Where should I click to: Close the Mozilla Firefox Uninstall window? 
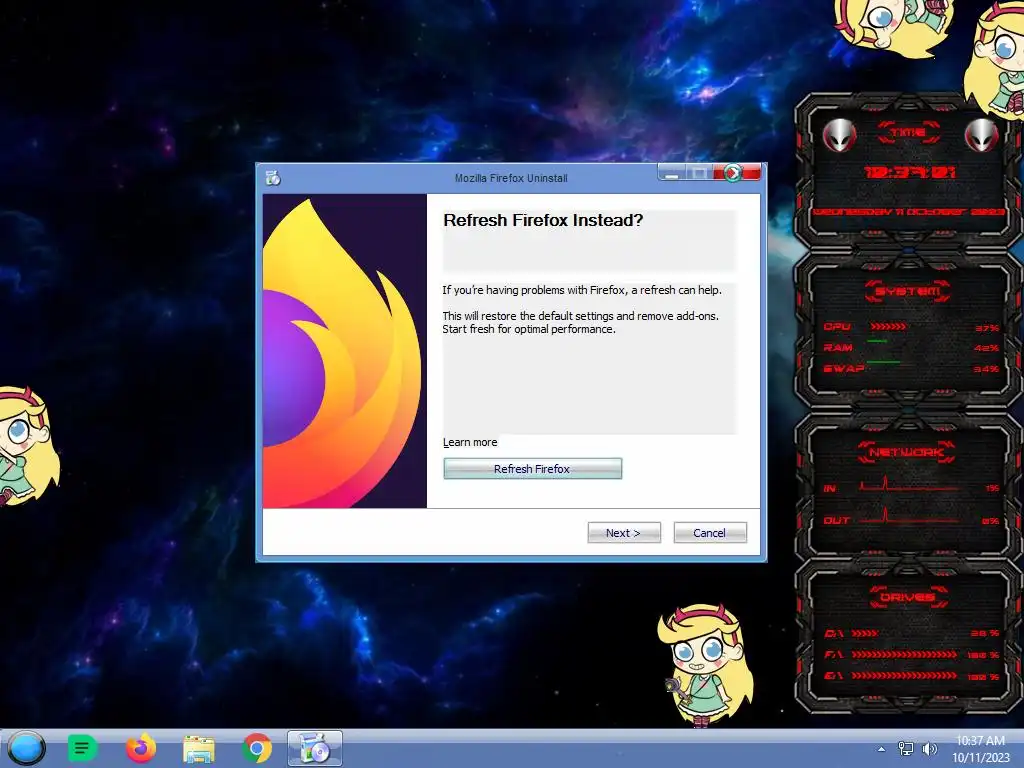[x=737, y=172]
